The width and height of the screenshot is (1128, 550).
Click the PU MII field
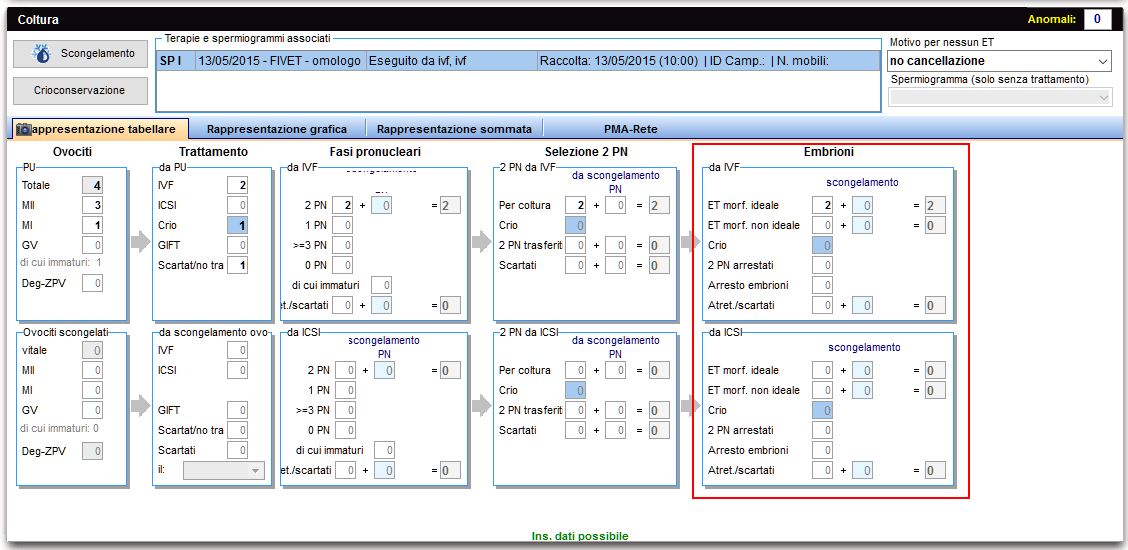coord(94,206)
